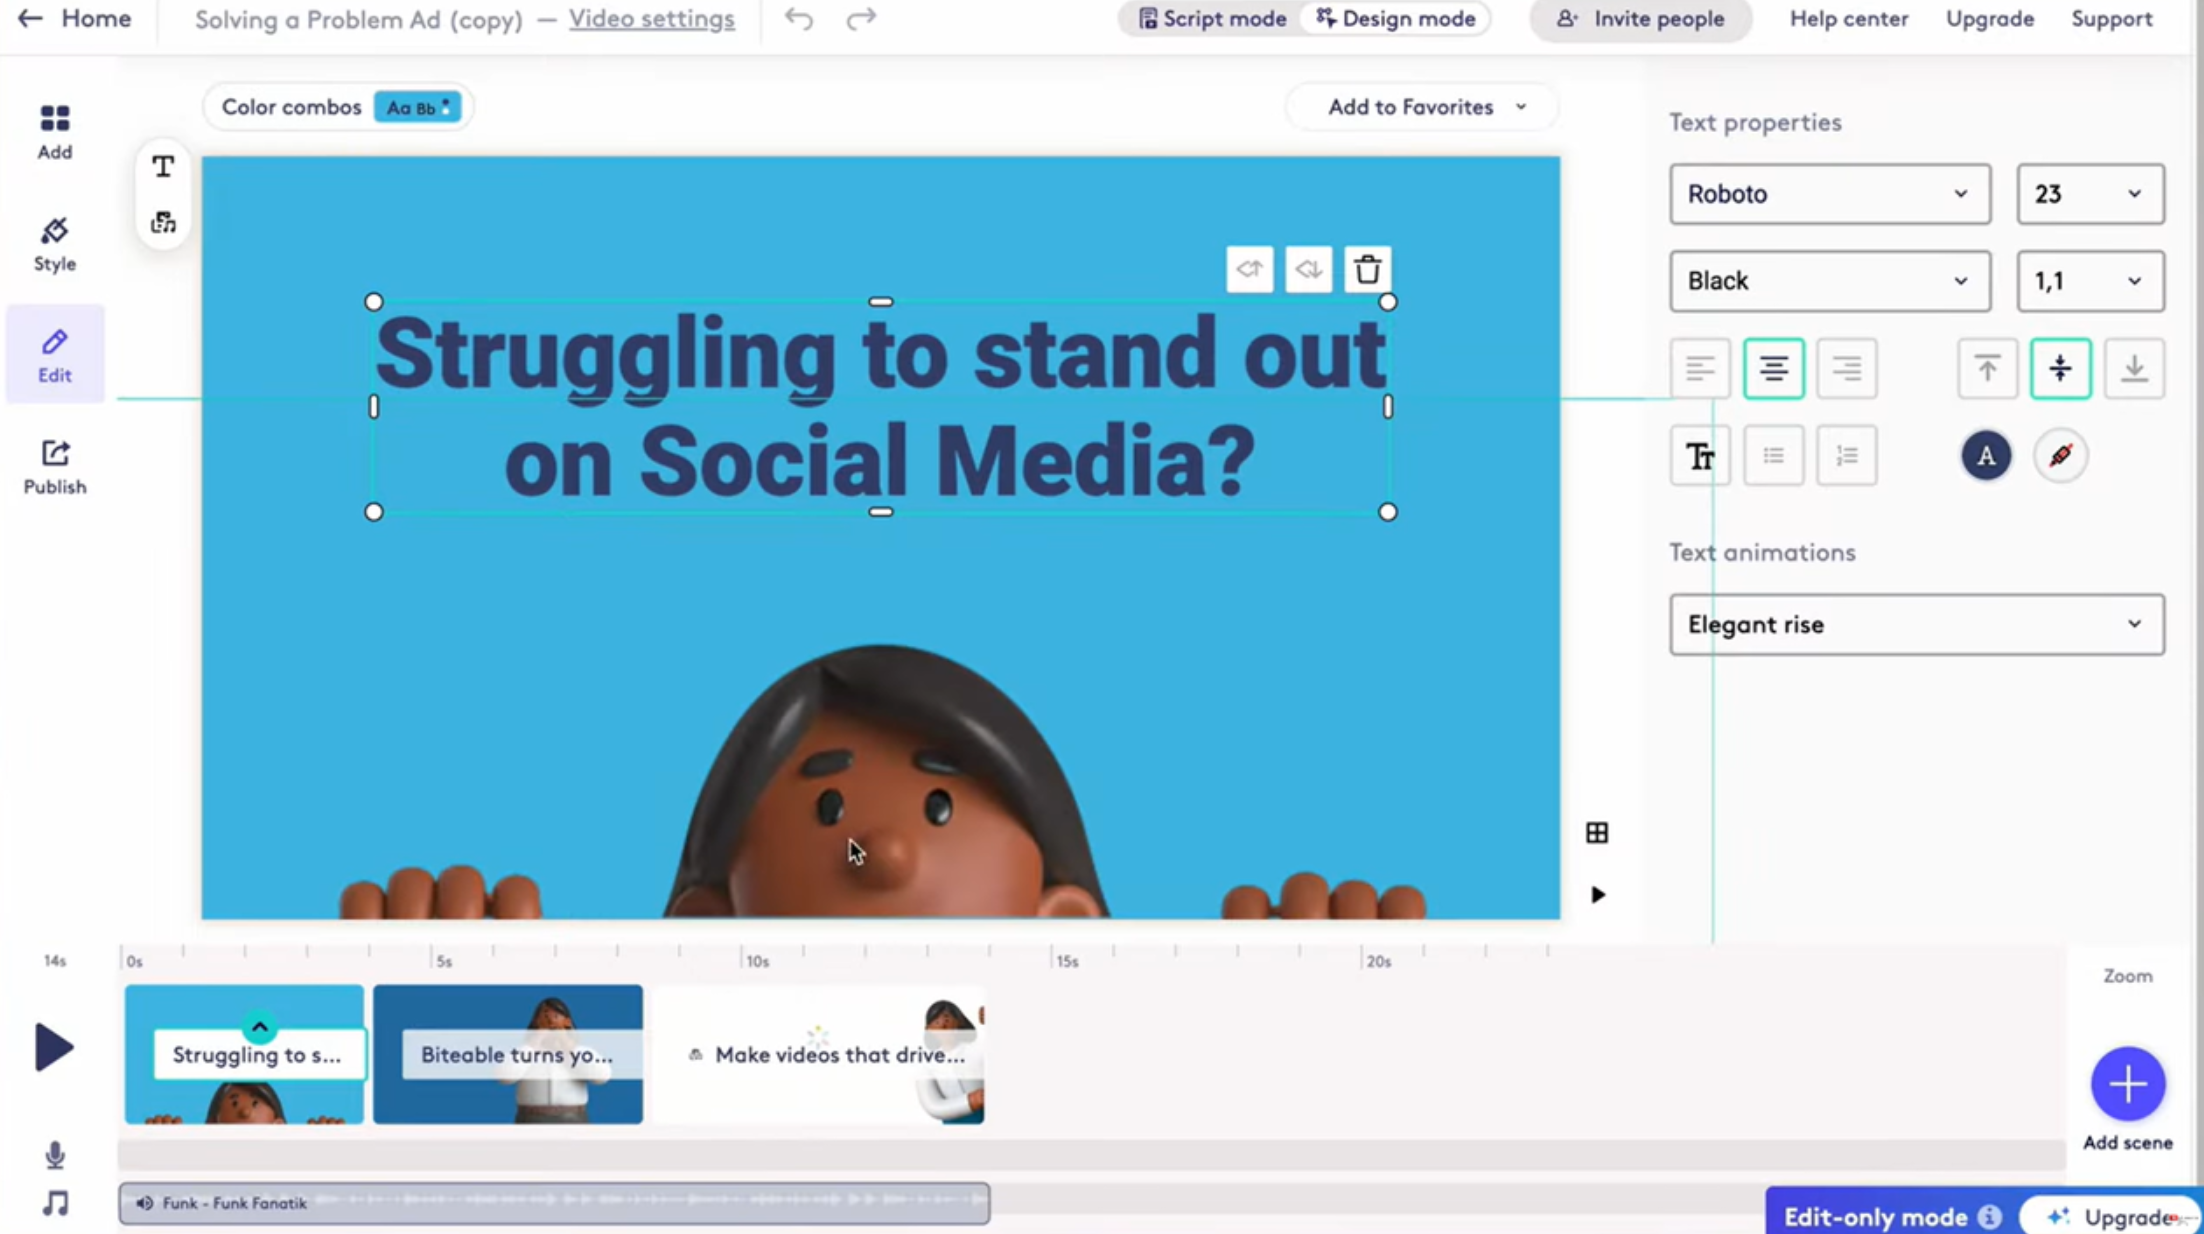Open the Style panel in sidebar

(x=55, y=243)
